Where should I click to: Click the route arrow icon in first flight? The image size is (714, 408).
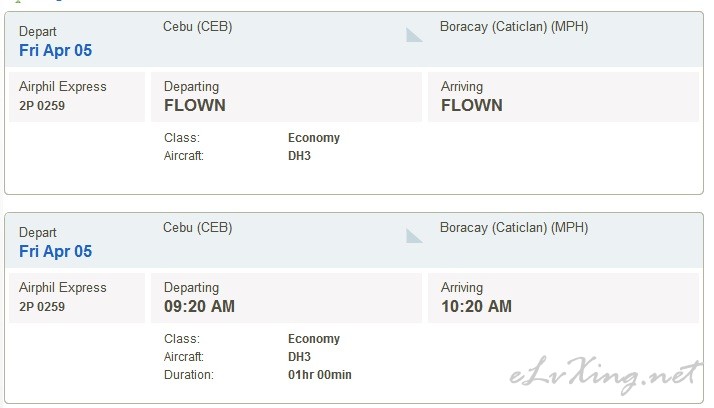coord(414,35)
